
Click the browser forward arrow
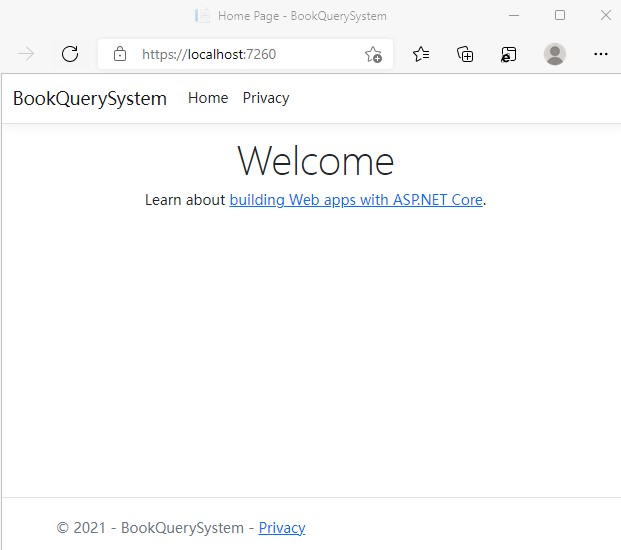pos(26,54)
